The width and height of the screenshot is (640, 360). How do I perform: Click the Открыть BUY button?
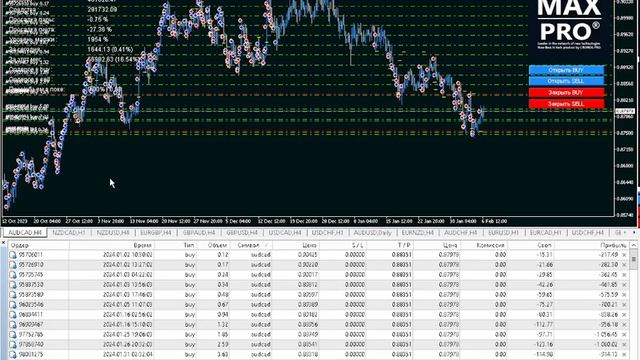[x=566, y=70]
